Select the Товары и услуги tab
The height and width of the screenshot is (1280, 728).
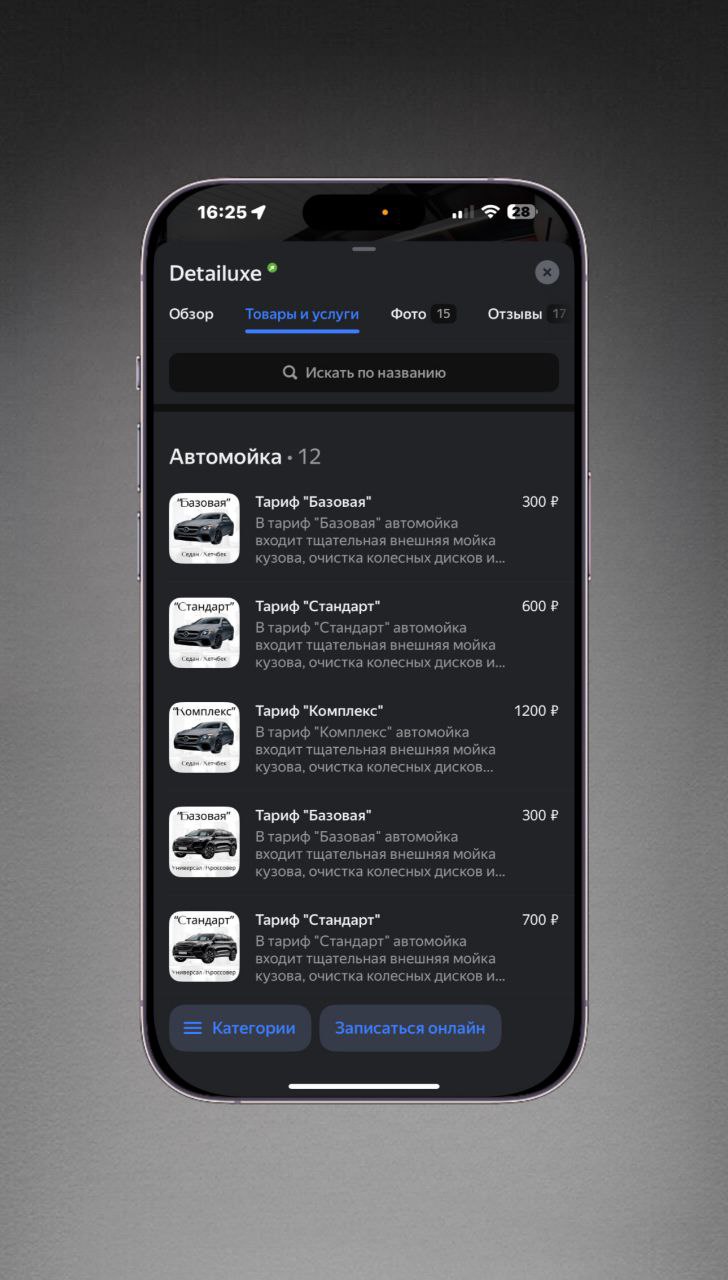[302, 314]
